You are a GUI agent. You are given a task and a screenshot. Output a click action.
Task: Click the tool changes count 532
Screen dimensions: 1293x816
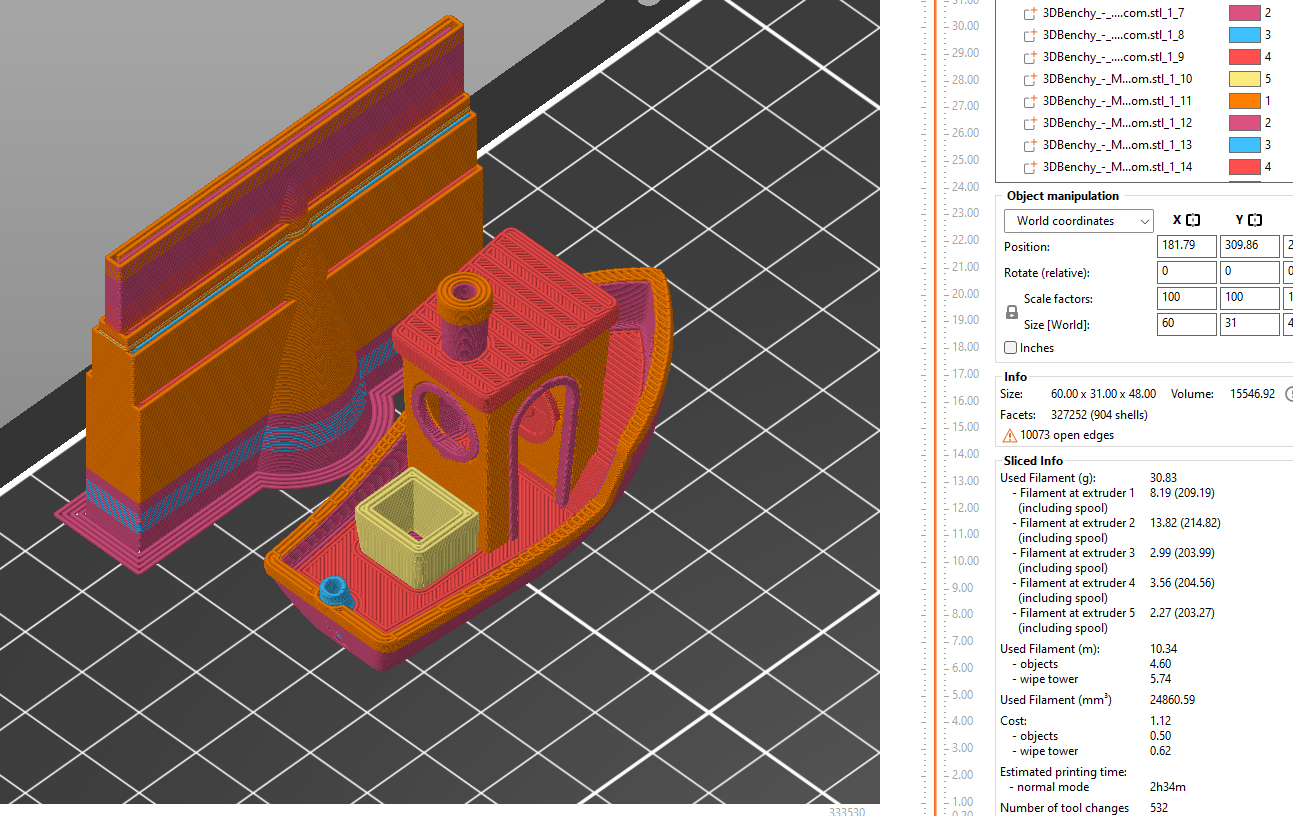1160,808
